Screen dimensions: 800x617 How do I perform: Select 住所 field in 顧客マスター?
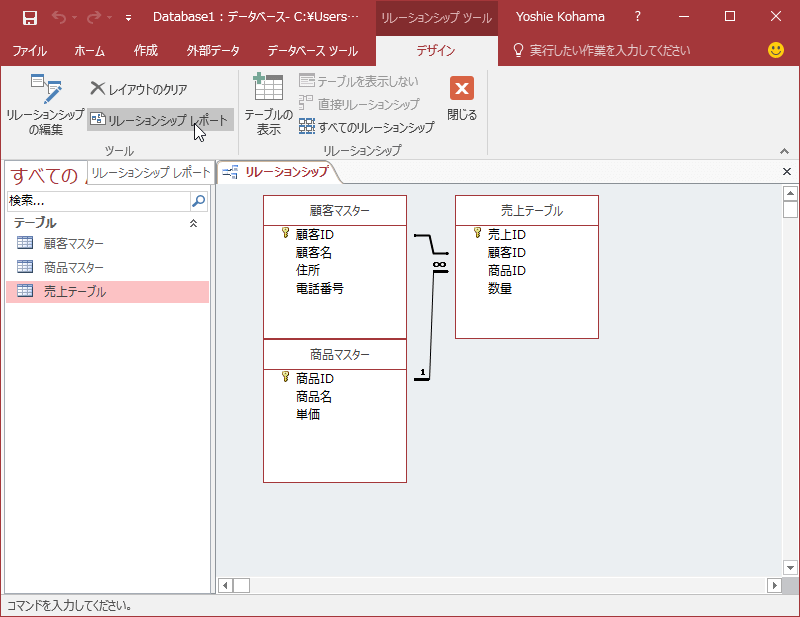tap(308, 270)
